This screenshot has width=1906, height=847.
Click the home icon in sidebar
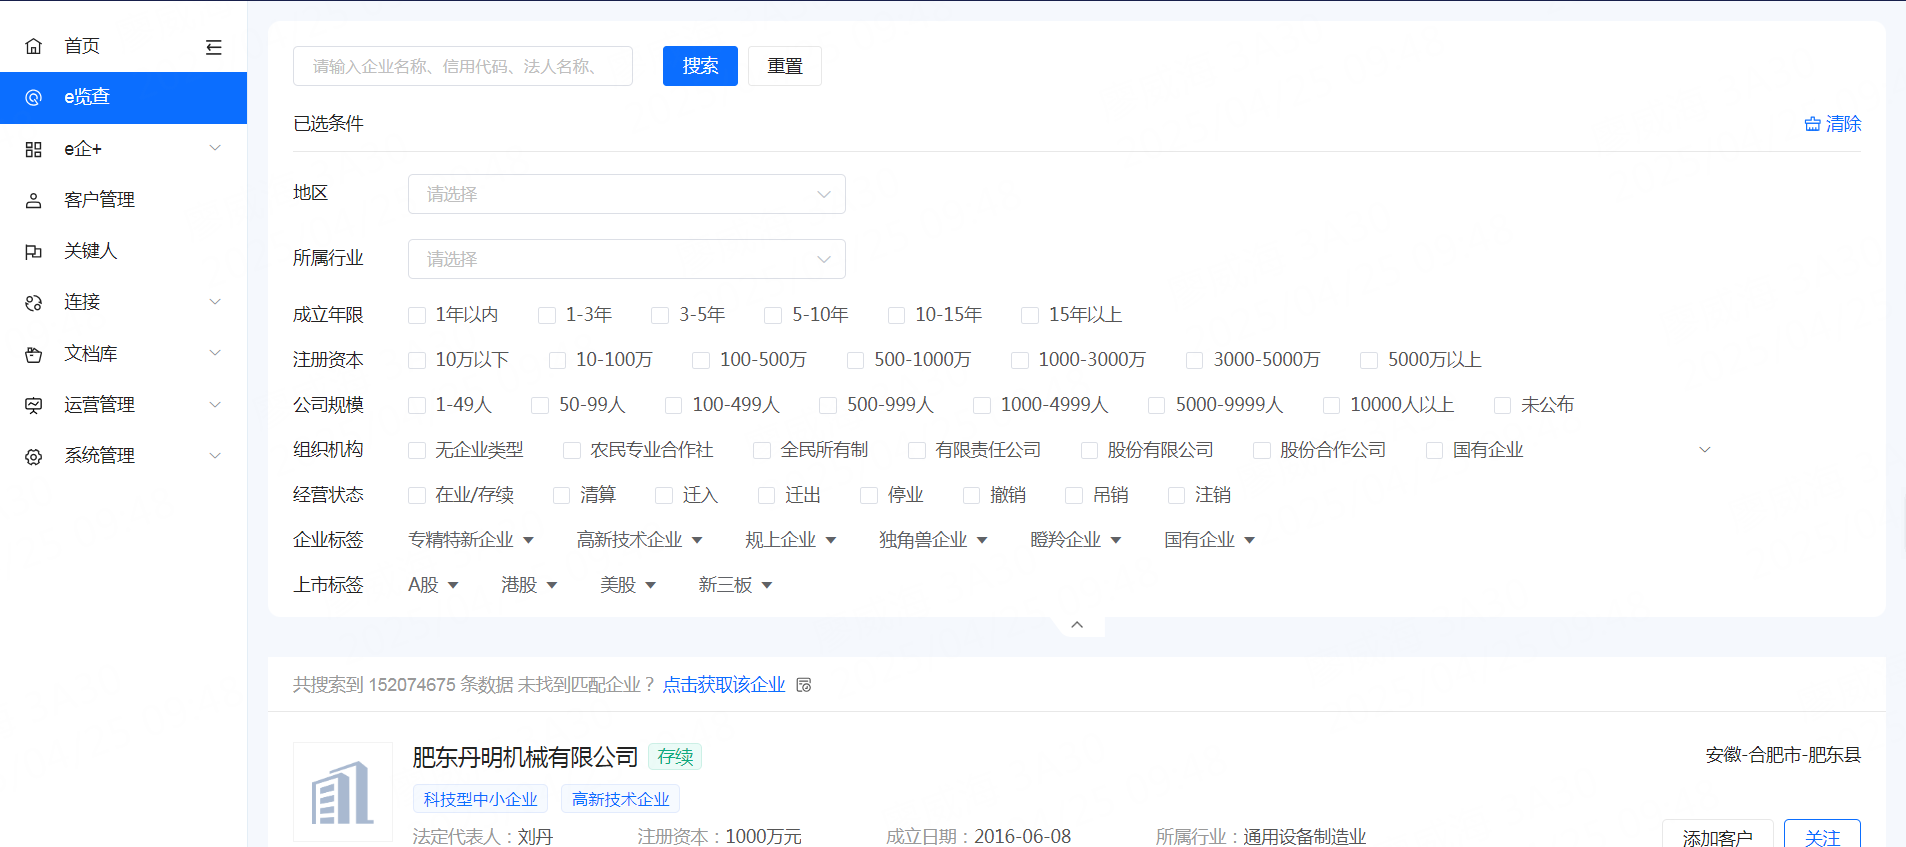pyautogui.click(x=33, y=46)
